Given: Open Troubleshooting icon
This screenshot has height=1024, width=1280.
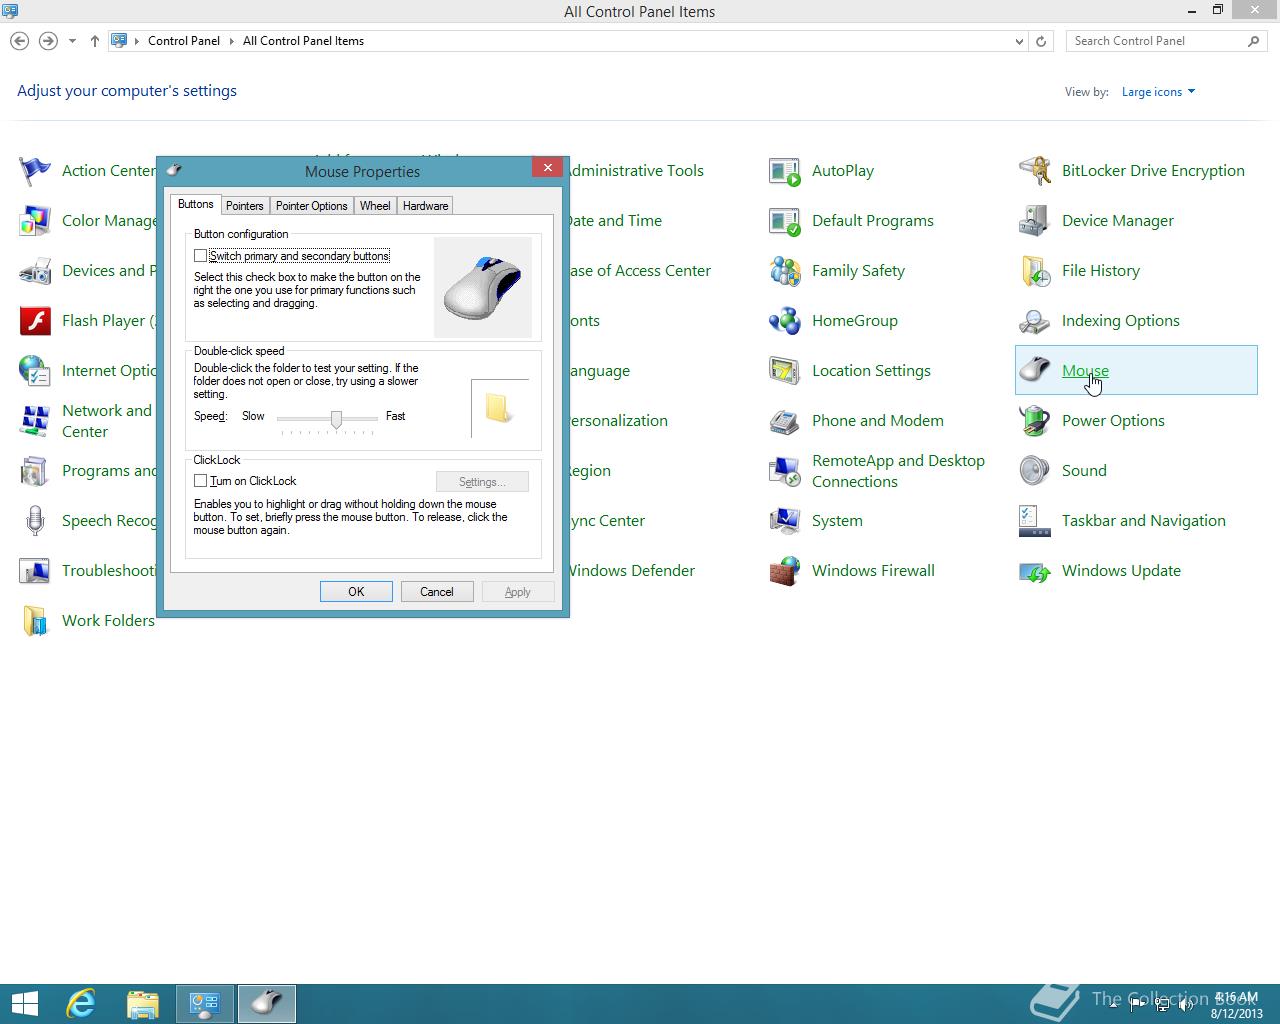Looking at the screenshot, I should coord(35,571).
